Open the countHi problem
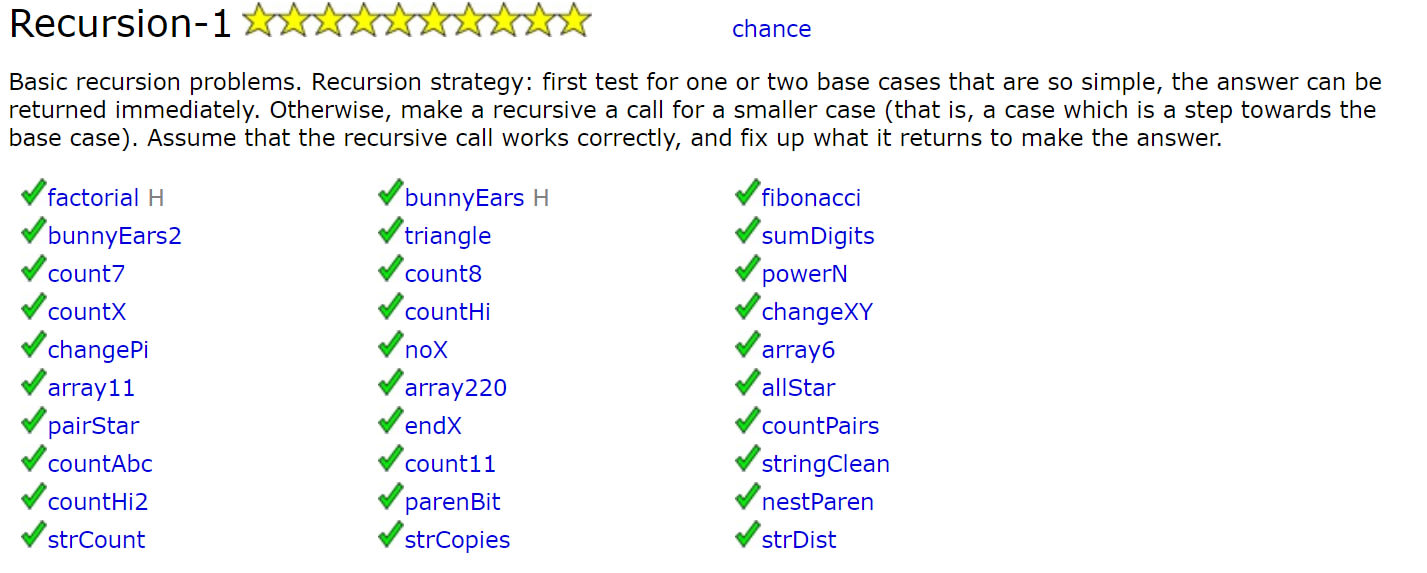This screenshot has width=1427, height=573. point(447,312)
